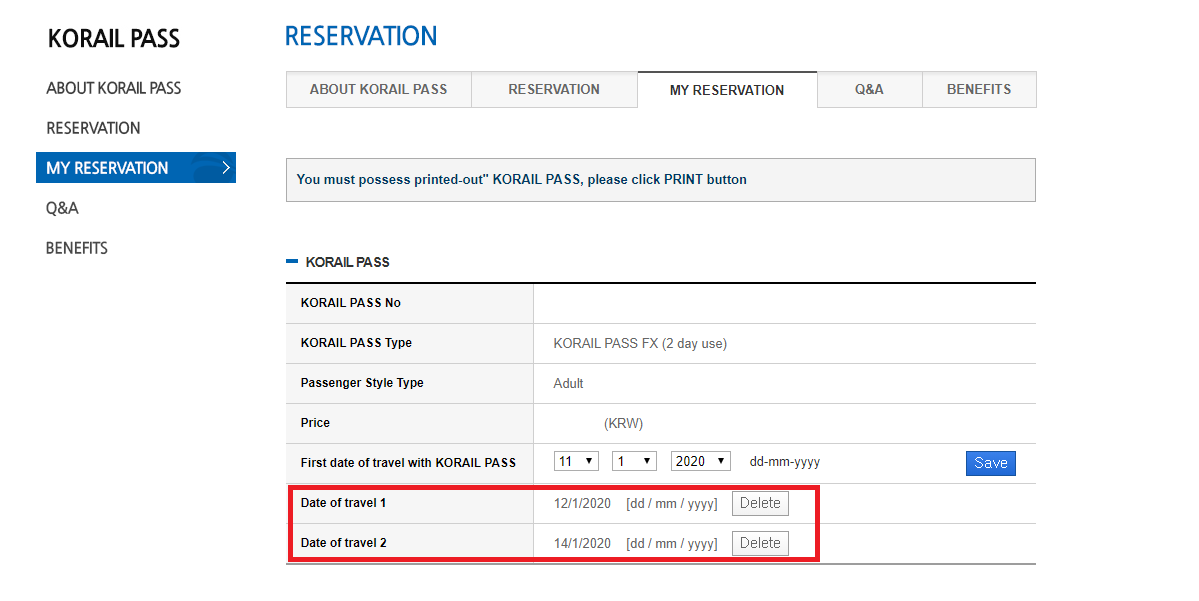Open the day dropdown showing 11
Viewport: 1199px width, 601px height.
[576, 462]
